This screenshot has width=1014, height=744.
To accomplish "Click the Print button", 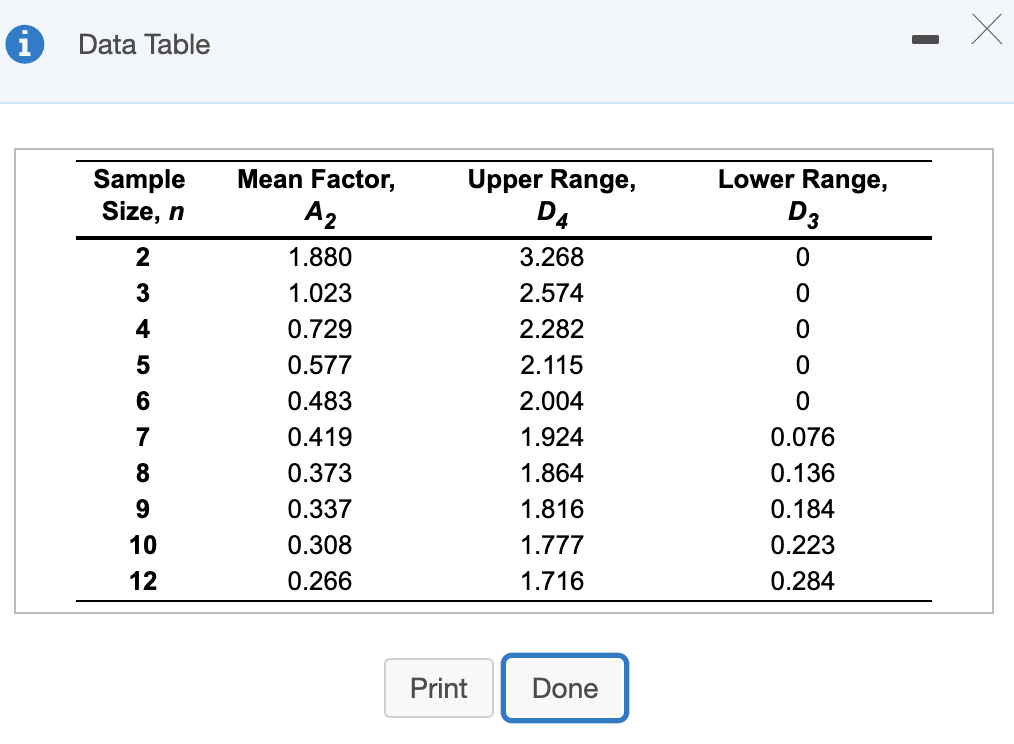I will pyautogui.click(x=438, y=688).
